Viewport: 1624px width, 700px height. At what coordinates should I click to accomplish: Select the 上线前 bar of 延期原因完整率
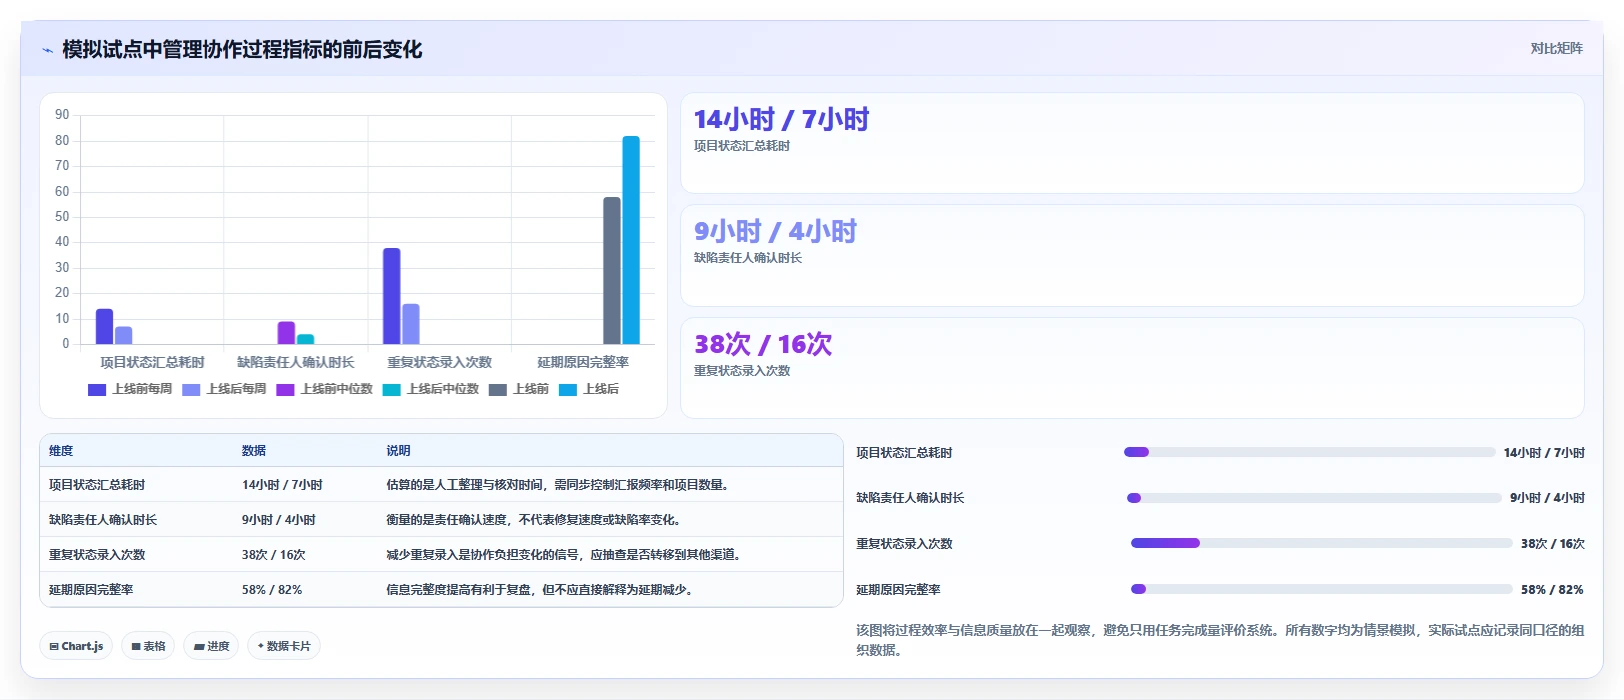coord(612,270)
